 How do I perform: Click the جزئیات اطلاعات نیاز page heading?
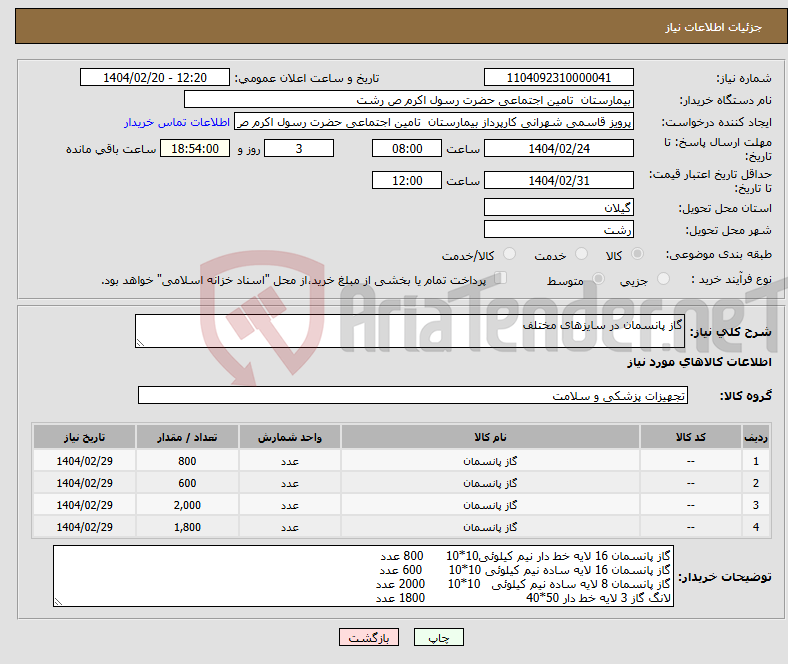pyautogui.click(x=713, y=27)
